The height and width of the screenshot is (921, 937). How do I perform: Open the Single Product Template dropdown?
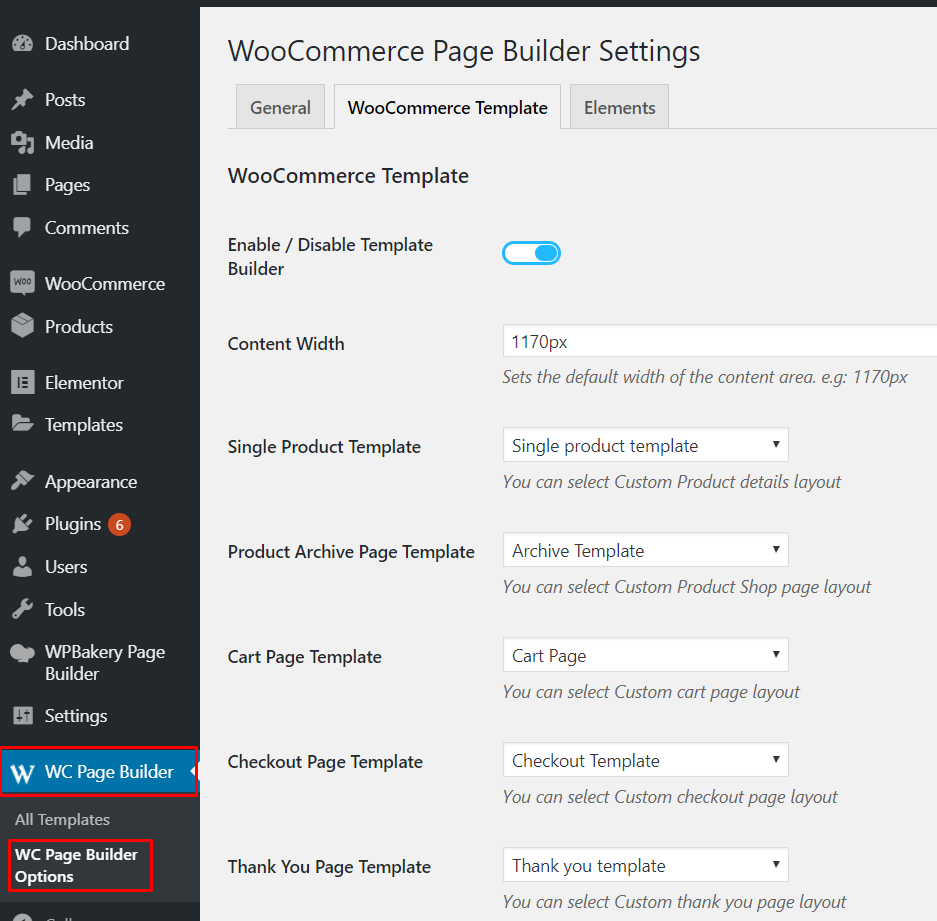tap(645, 446)
